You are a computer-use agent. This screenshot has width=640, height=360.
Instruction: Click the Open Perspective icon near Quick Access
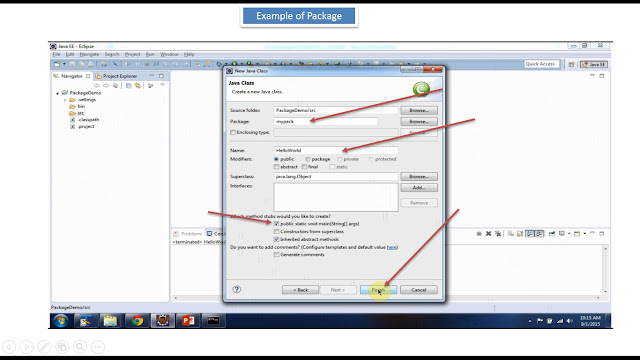(x=571, y=64)
